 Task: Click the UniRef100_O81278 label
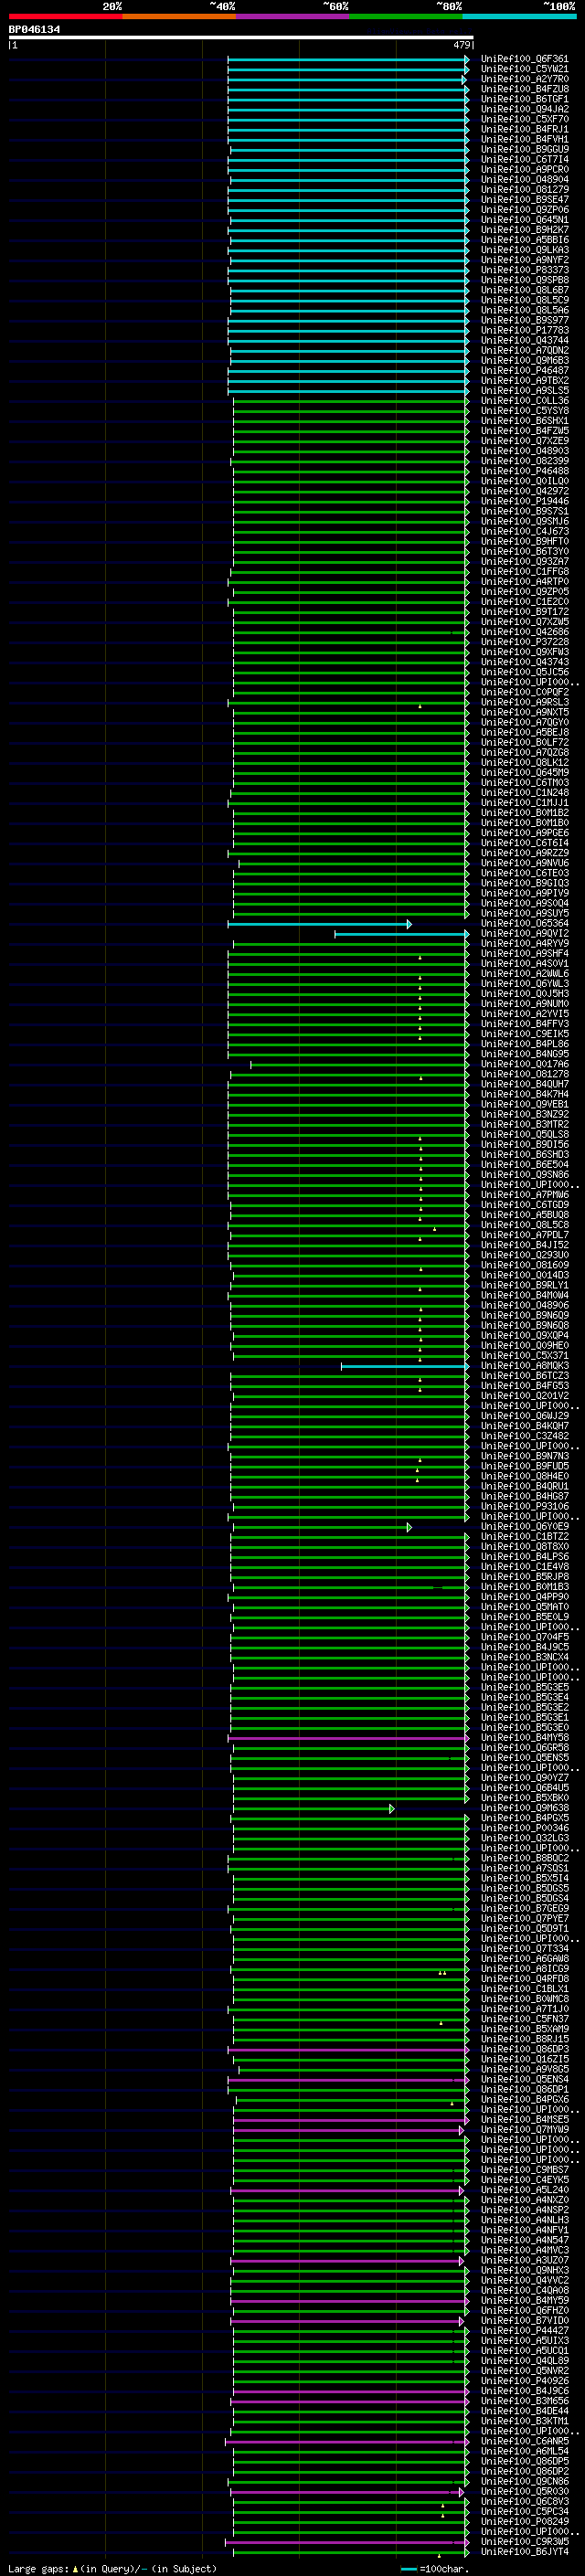(x=525, y=1074)
